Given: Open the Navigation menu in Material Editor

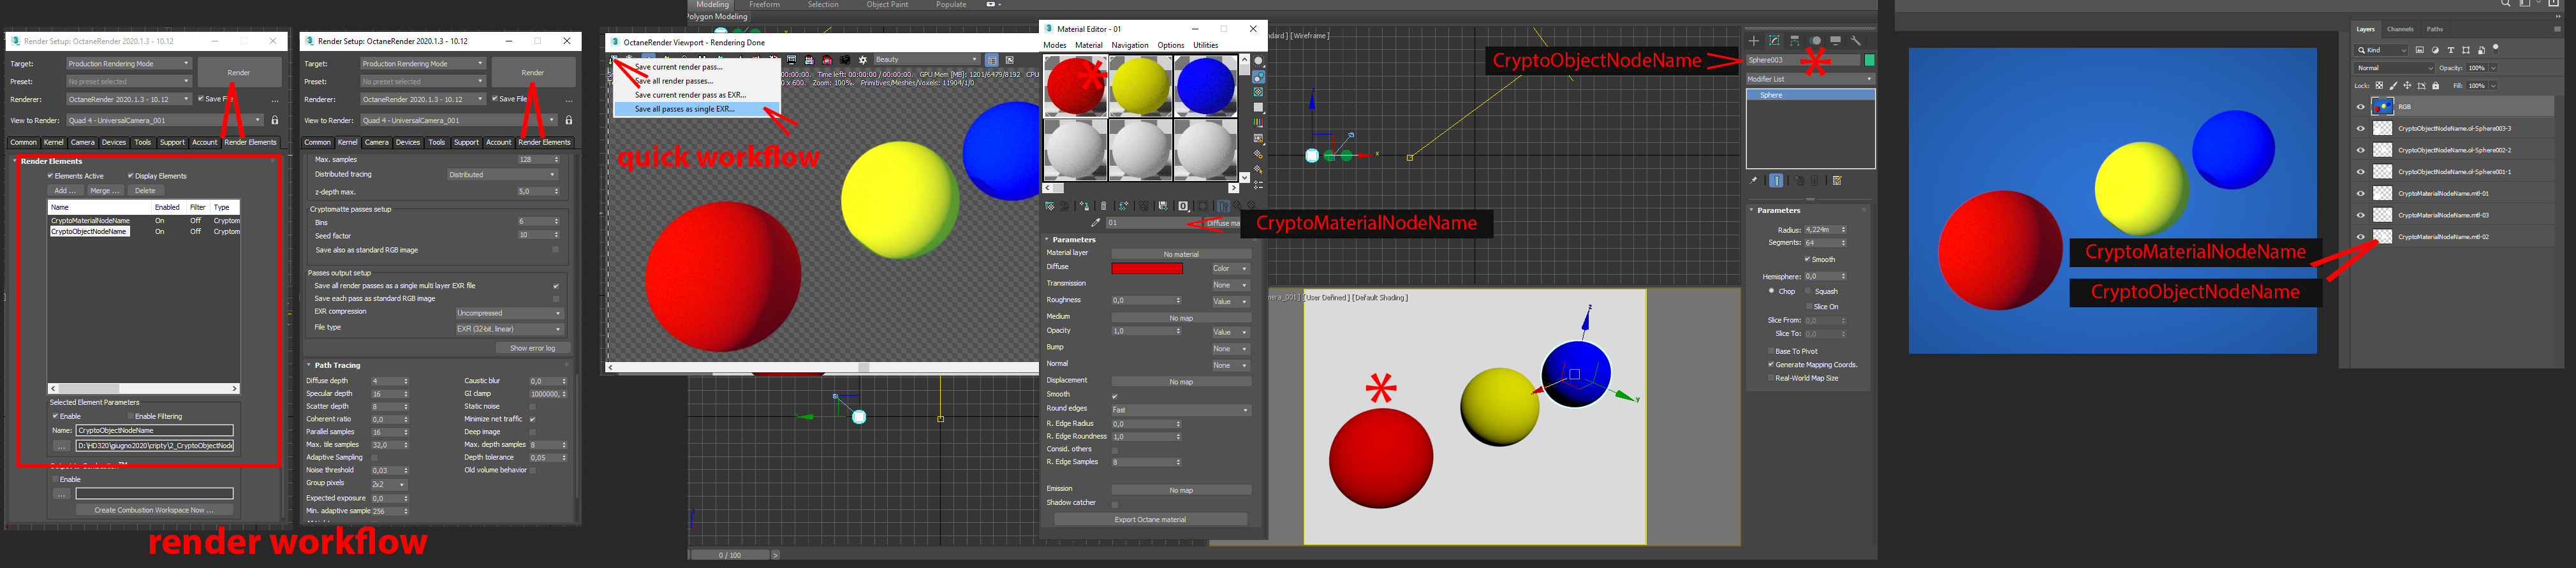Looking at the screenshot, I should point(1130,45).
